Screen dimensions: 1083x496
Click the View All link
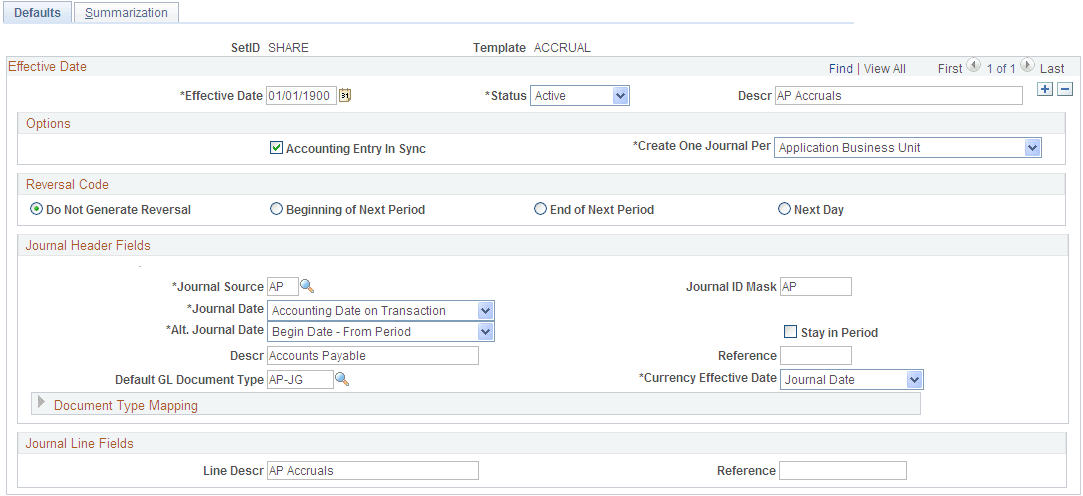coord(885,68)
